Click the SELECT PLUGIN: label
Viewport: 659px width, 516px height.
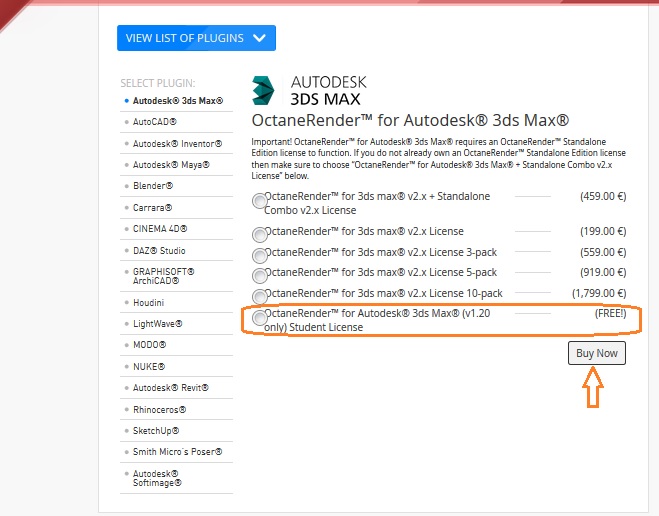coord(158,83)
